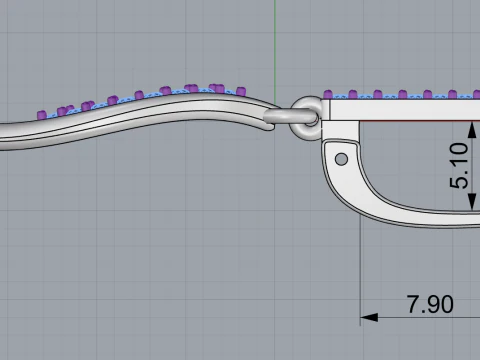This screenshot has width=480, height=360.
Task: Select the 5.10 vertical dimension text
Action: [459, 166]
